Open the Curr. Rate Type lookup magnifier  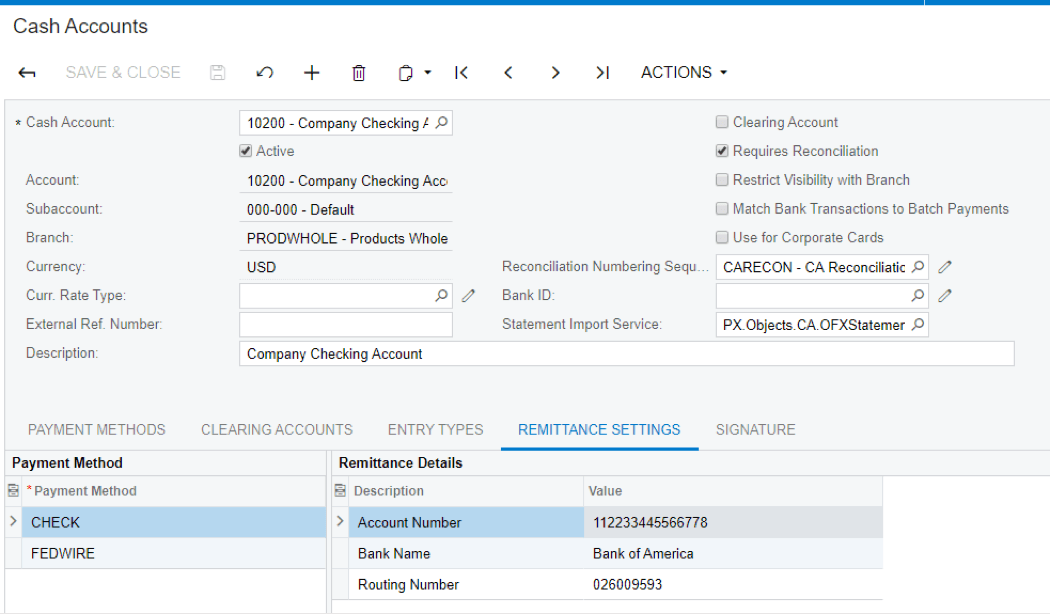point(441,295)
